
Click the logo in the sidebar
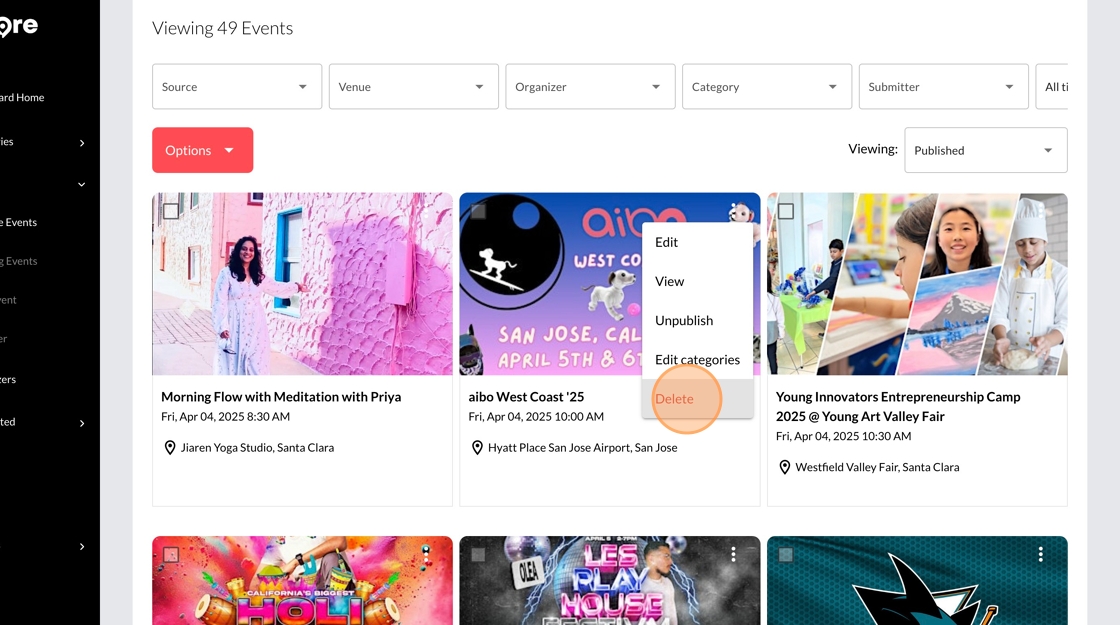19,26
